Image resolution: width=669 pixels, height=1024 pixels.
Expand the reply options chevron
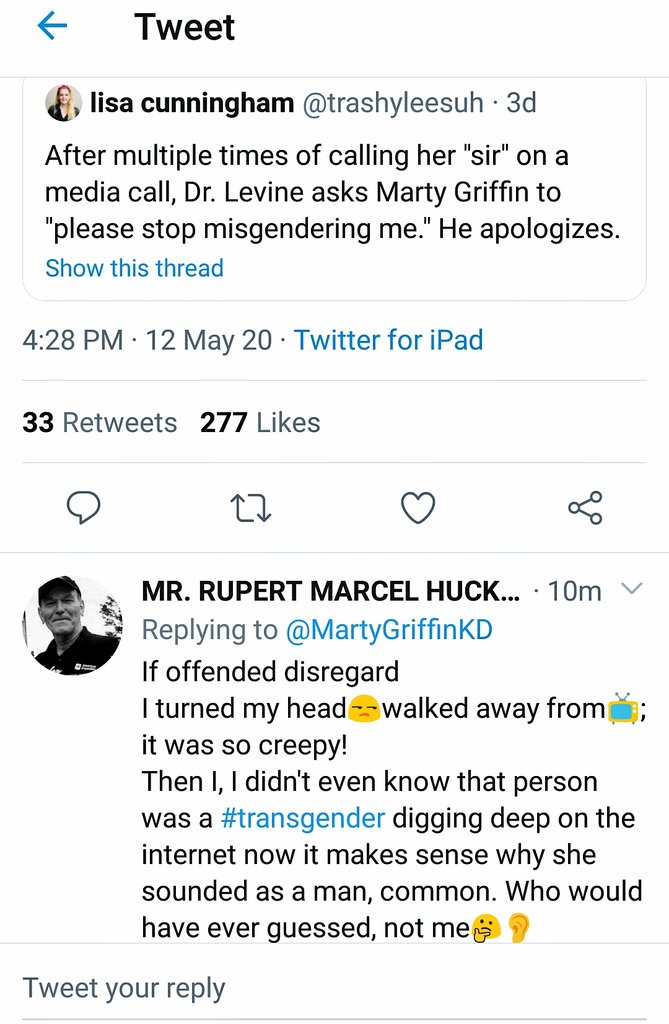click(x=631, y=589)
